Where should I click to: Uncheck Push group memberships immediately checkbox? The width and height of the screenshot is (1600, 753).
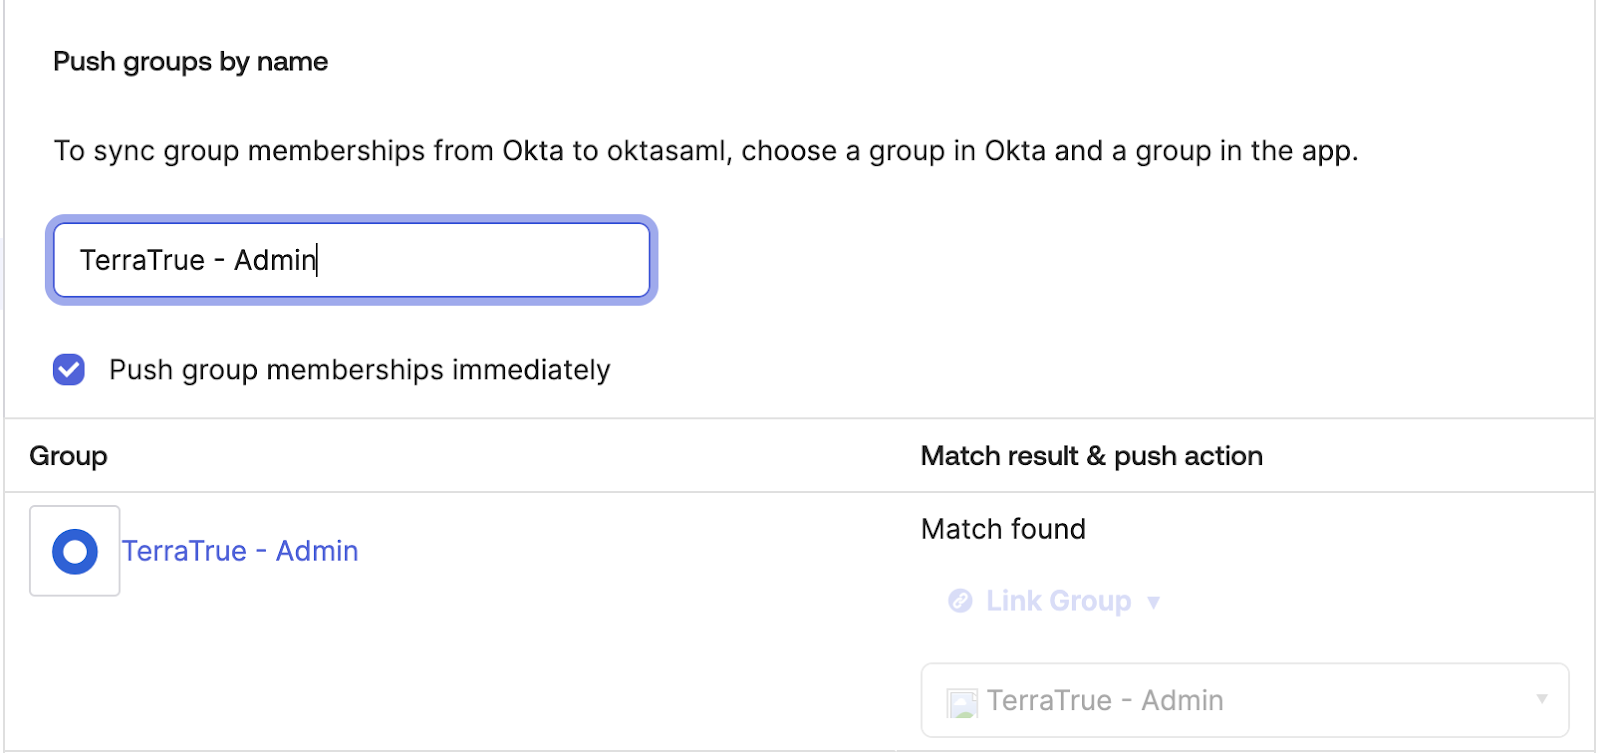click(x=69, y=370)
